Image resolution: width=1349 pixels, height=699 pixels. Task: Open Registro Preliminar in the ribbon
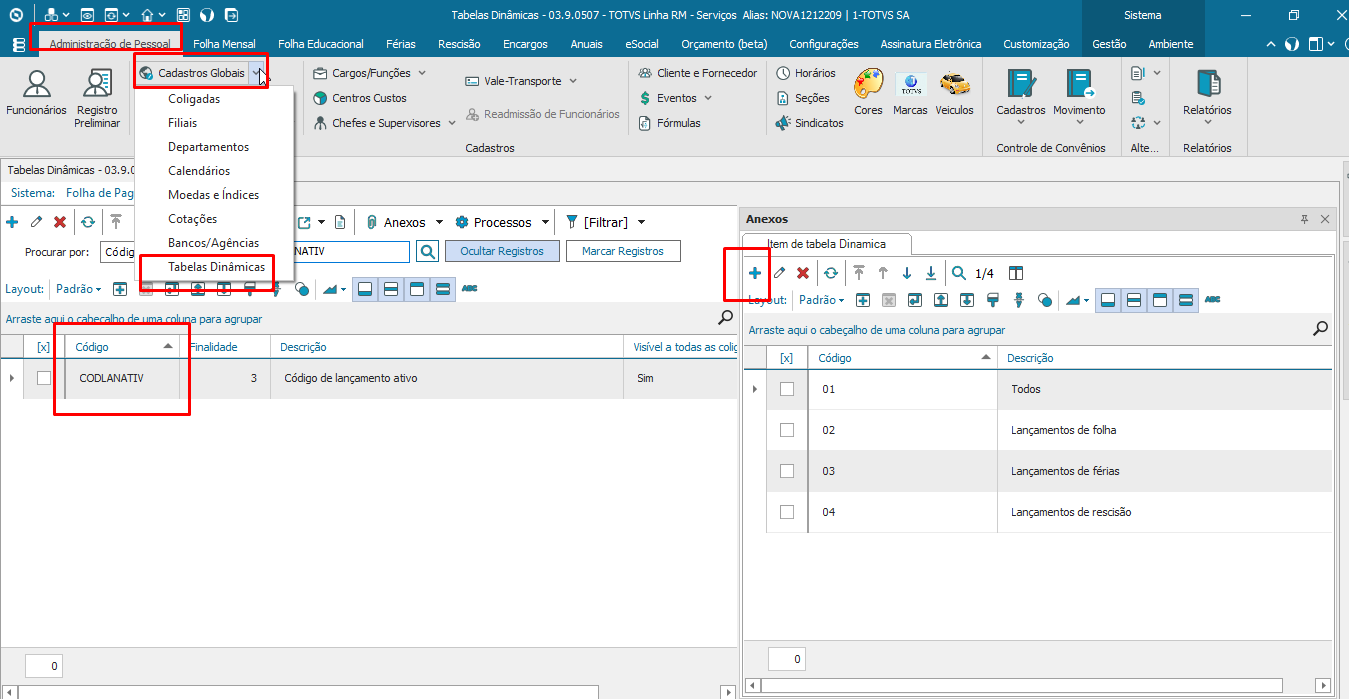tap(97, 99)
